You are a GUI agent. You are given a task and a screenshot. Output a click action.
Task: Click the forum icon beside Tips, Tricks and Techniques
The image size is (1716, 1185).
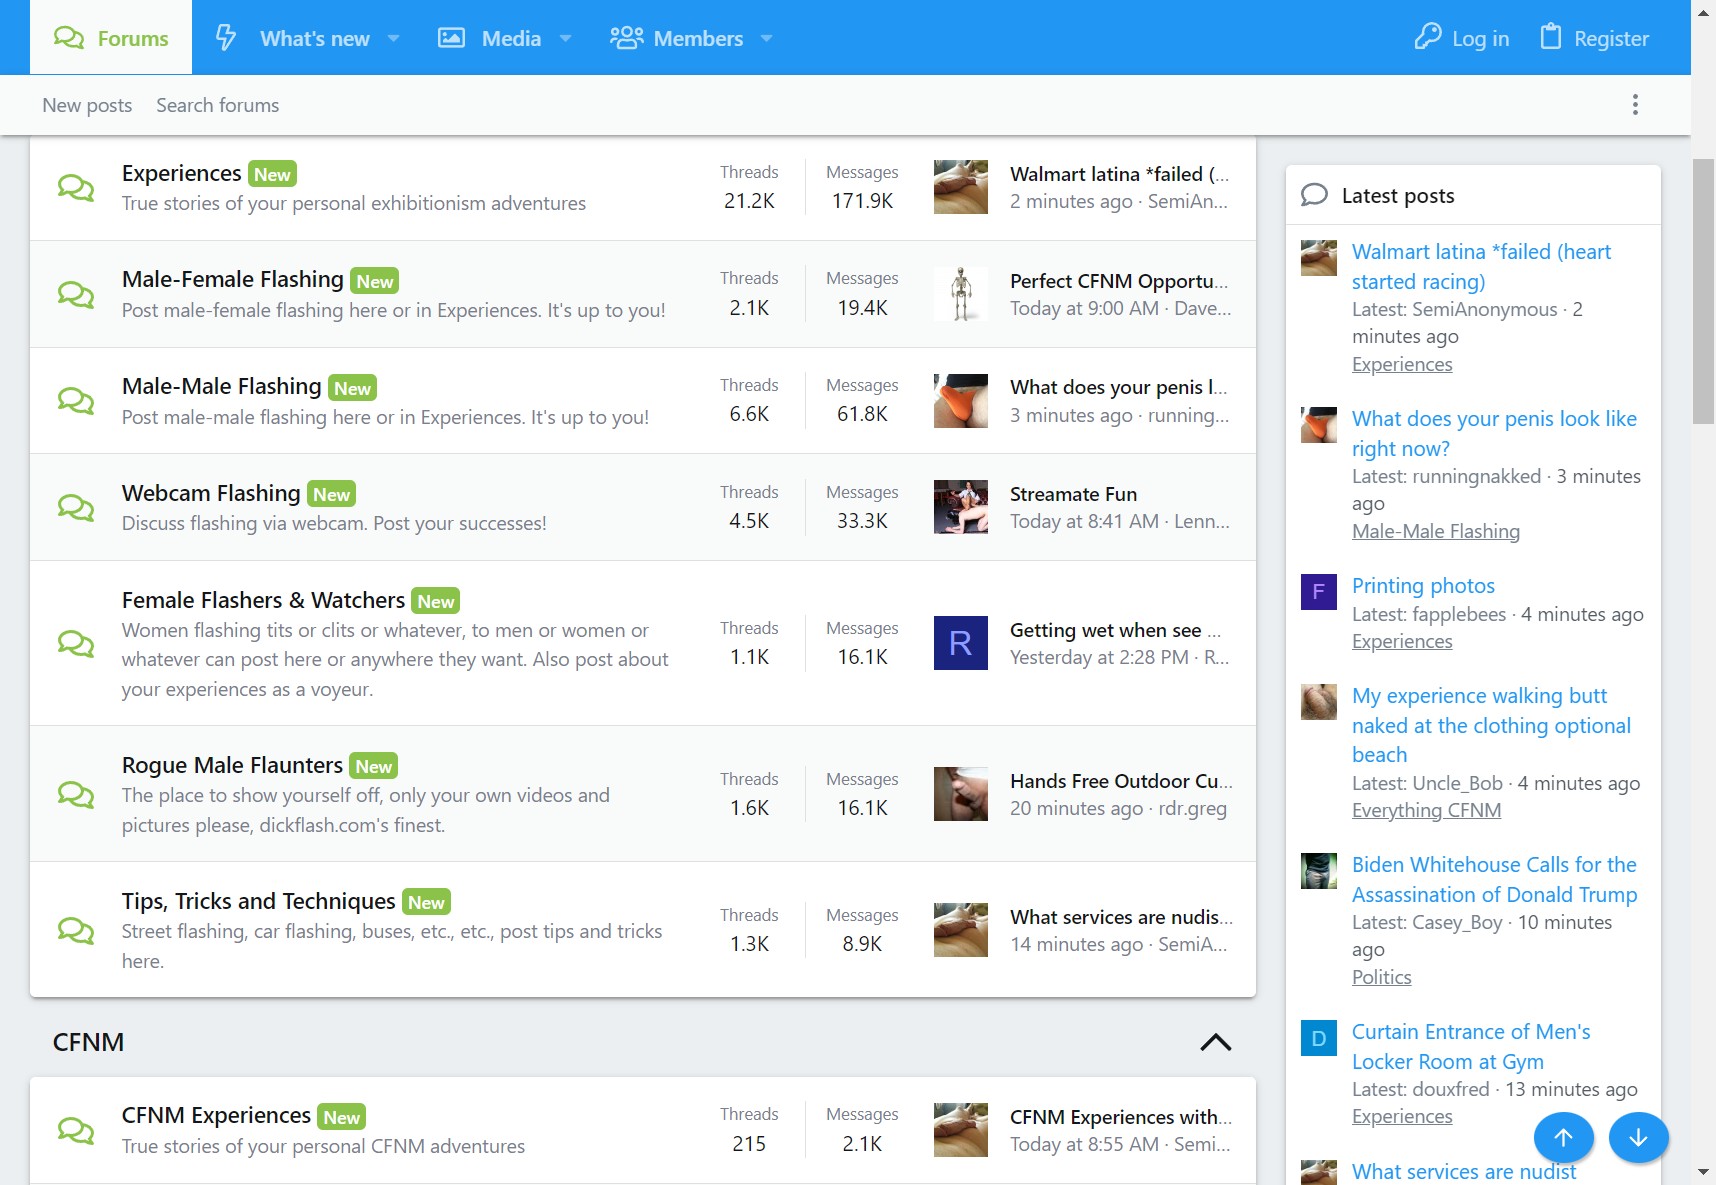click(x=76, y=930)
